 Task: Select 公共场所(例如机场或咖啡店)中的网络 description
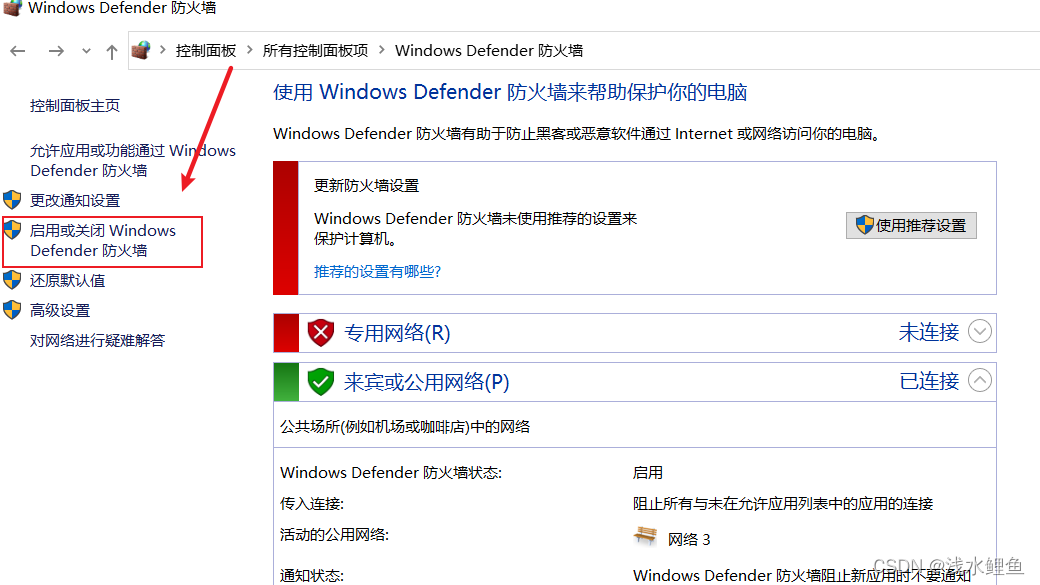pos(405,426)
